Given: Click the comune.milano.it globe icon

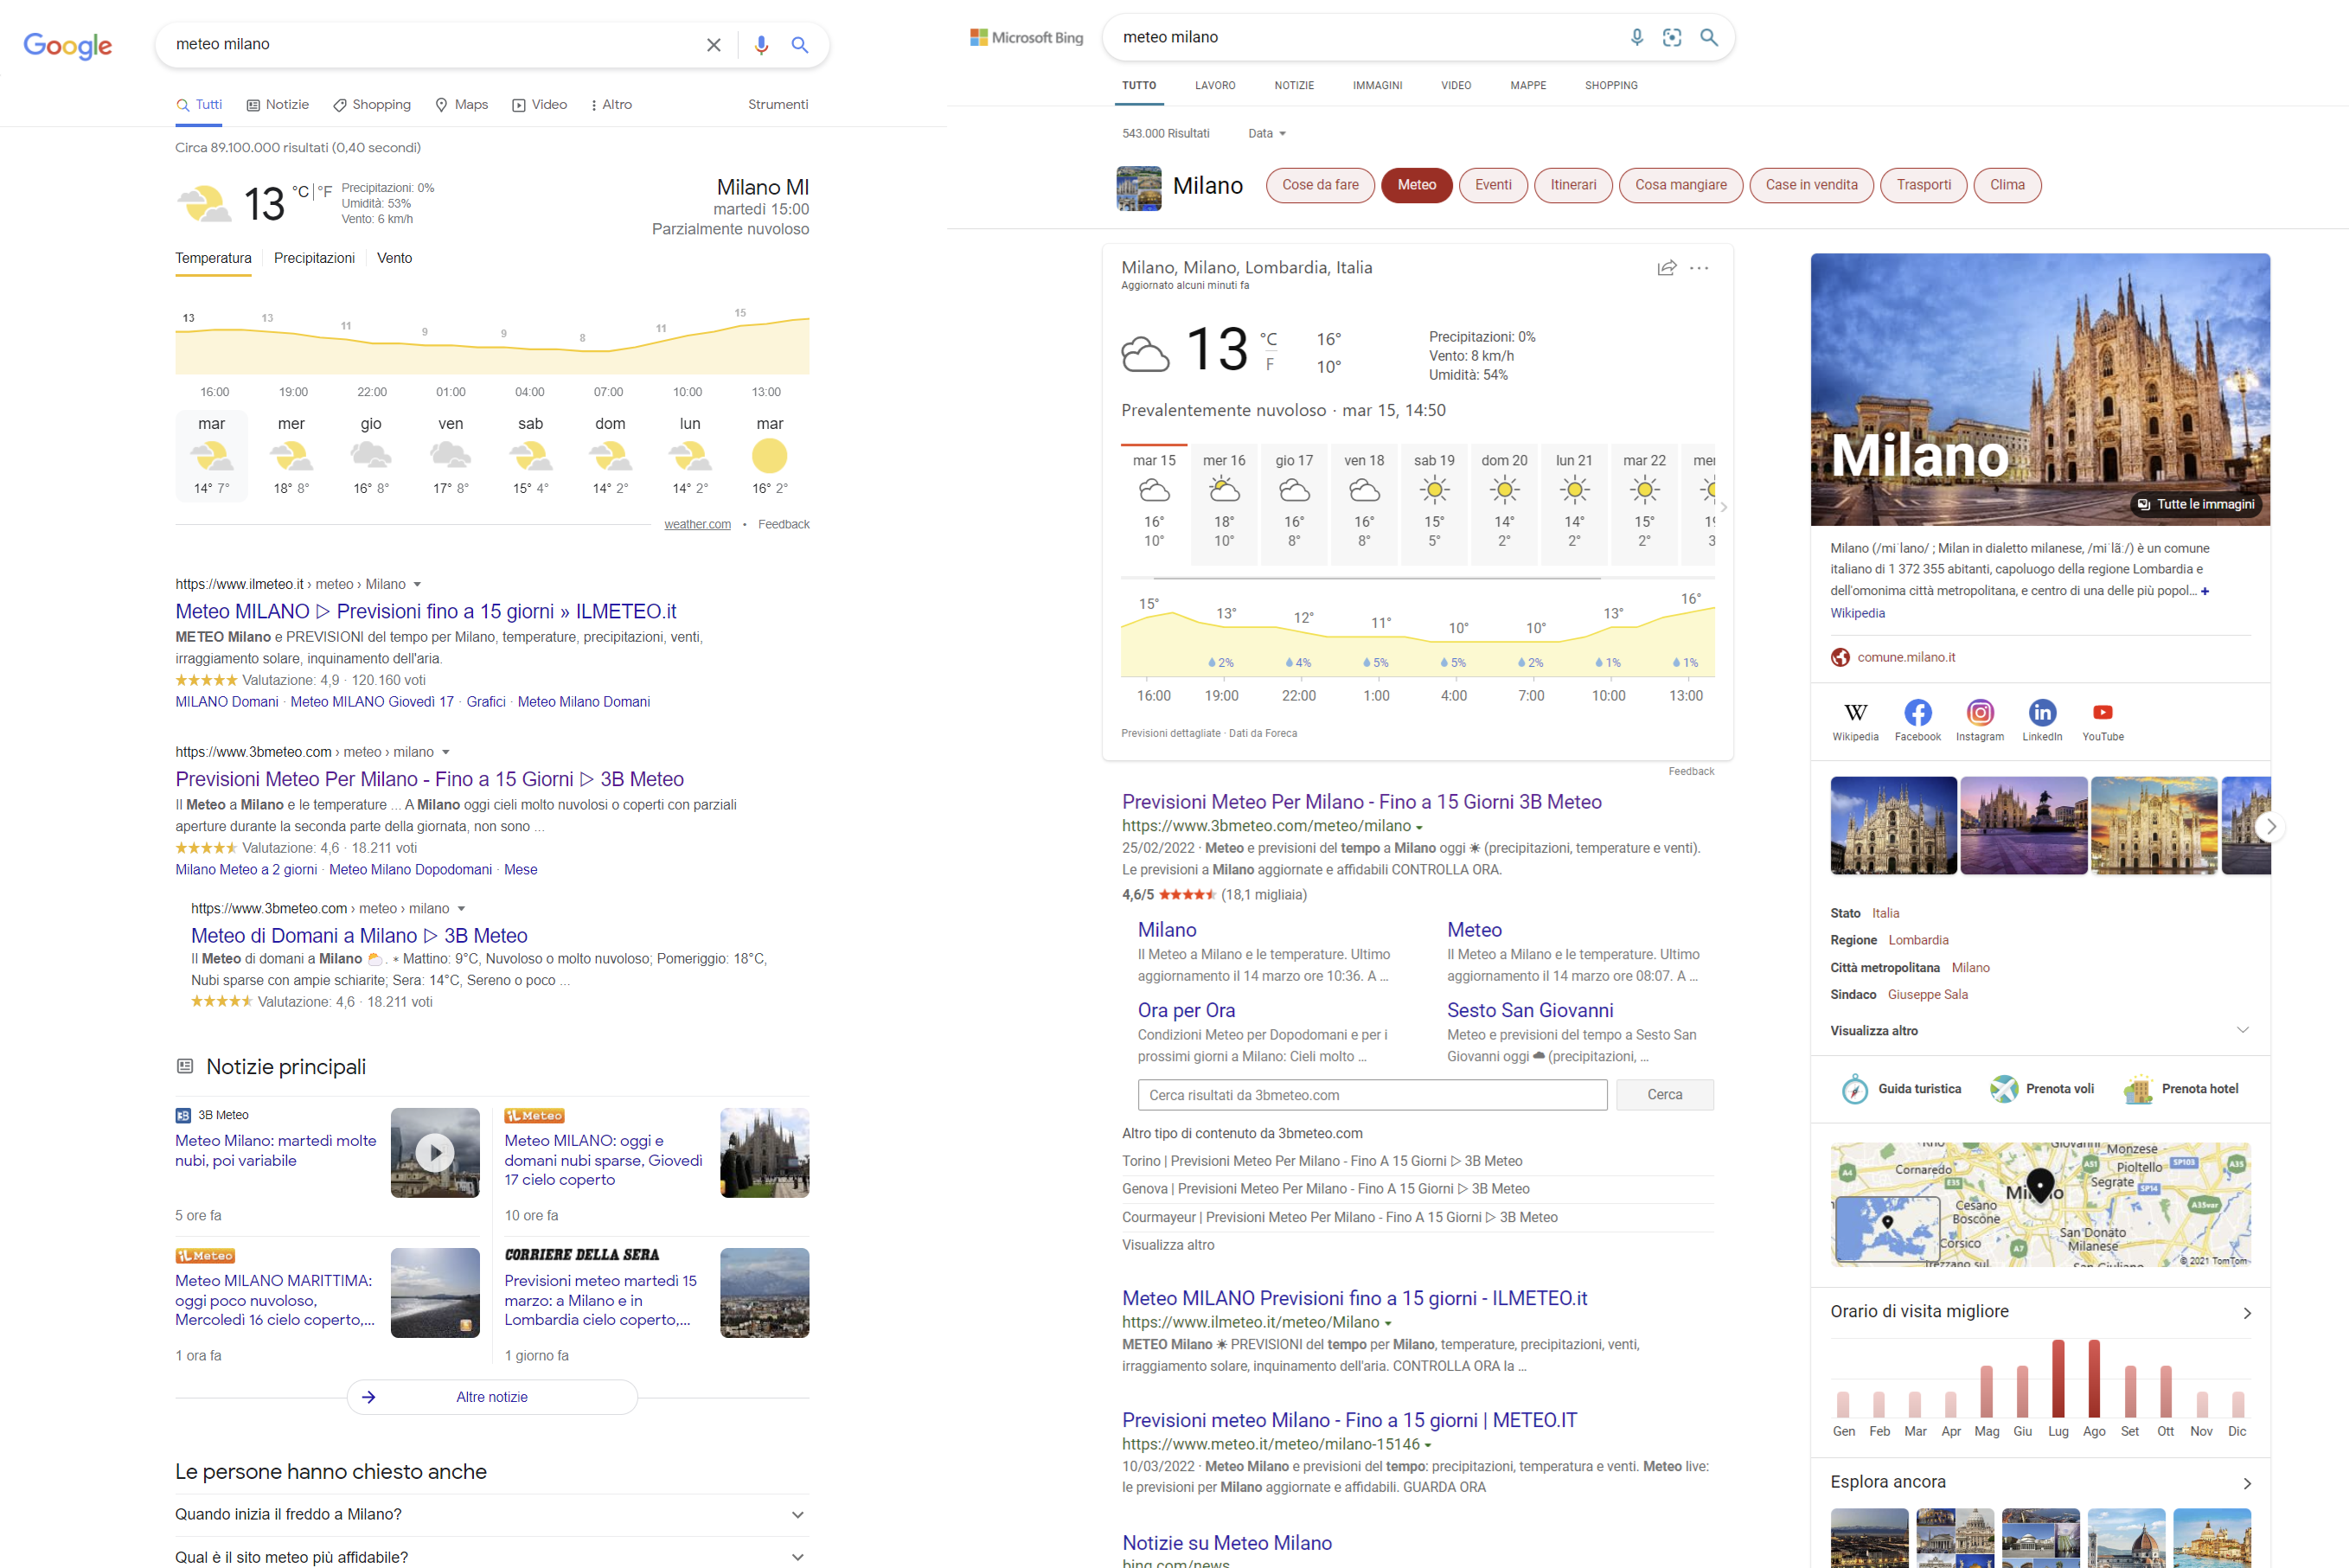Looking at the screenshot, I should 1840,657.
